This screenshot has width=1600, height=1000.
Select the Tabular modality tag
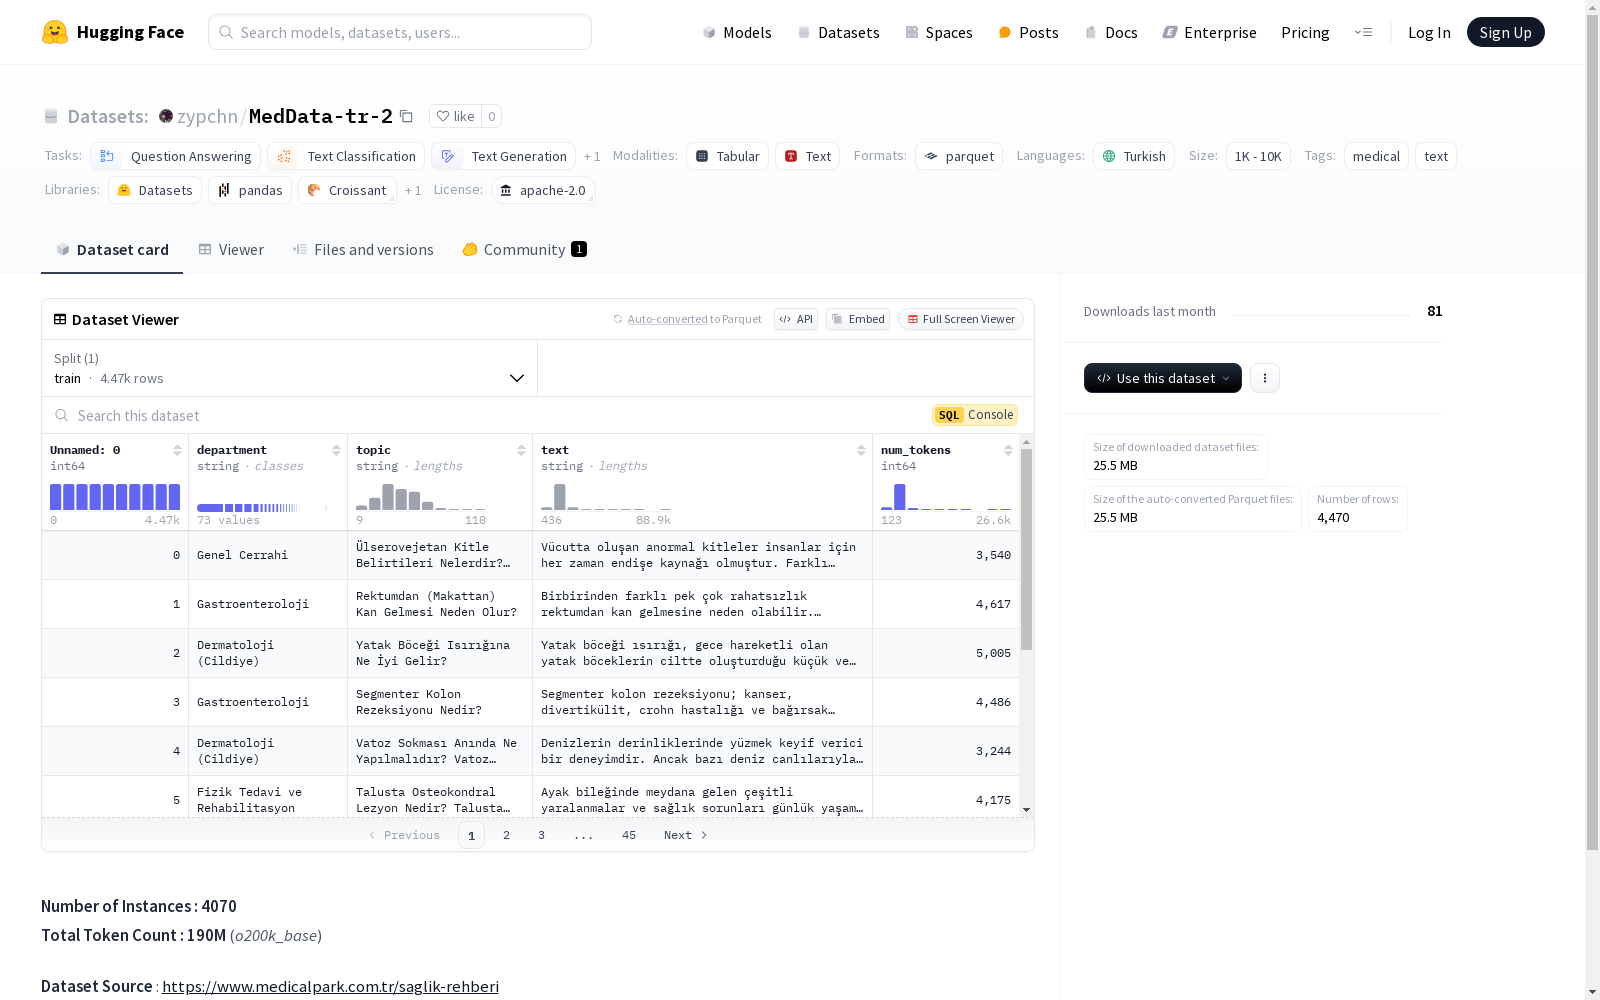coord(727,156)
